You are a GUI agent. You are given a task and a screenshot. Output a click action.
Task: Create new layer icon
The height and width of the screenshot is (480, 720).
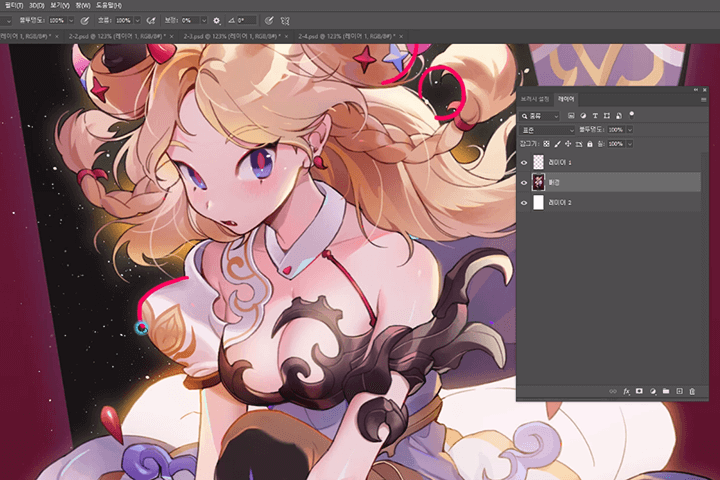coord(679,391)
